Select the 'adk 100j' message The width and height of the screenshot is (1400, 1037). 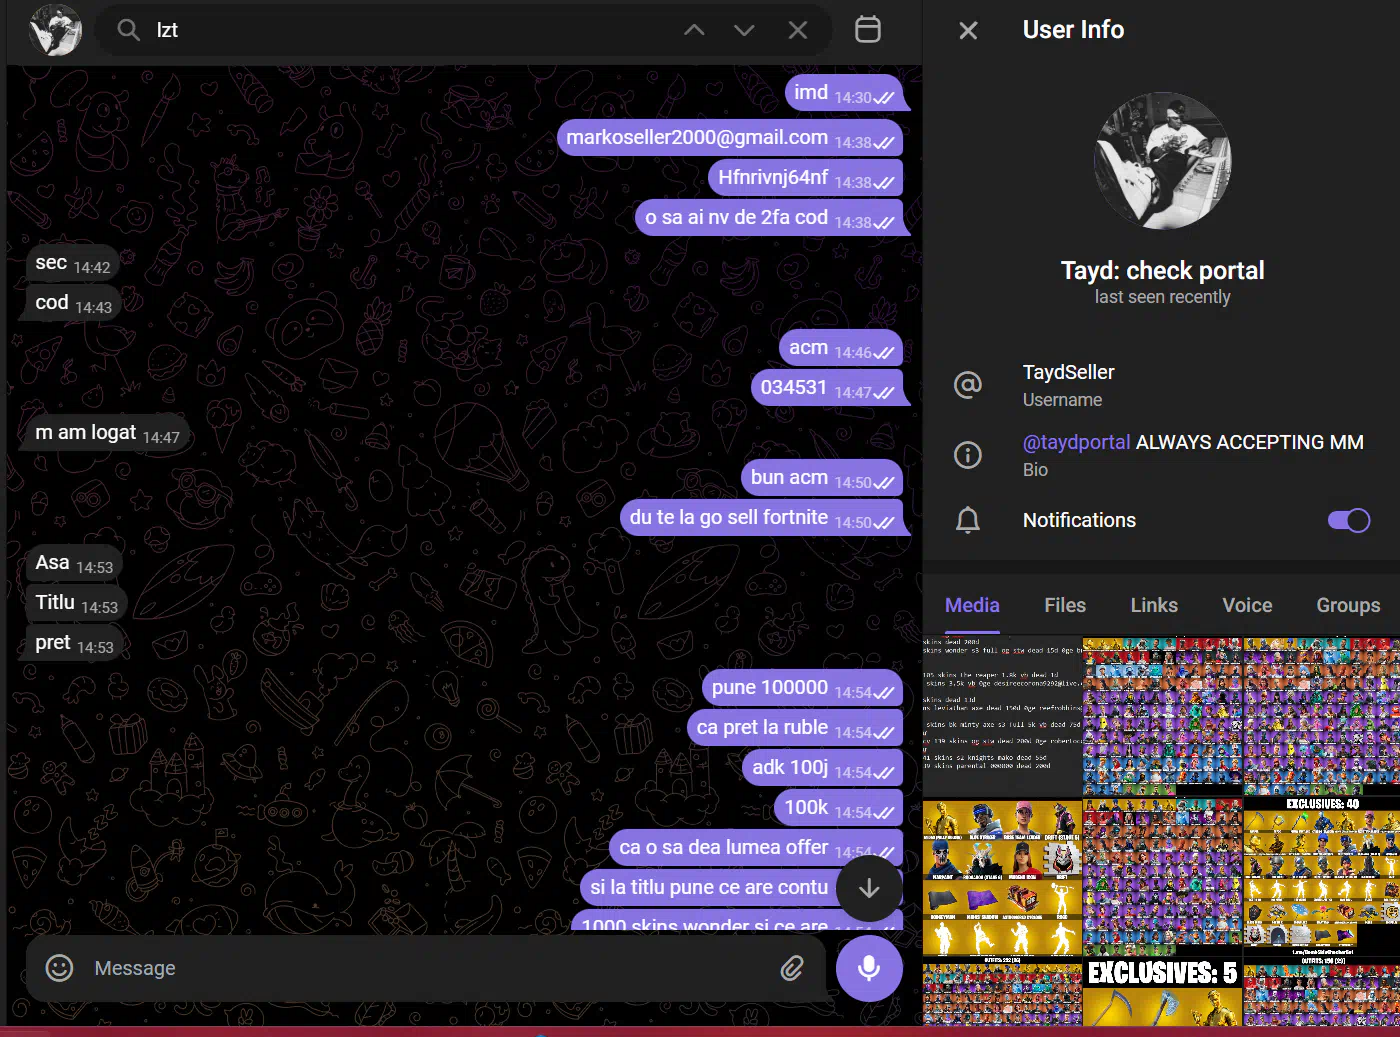822,768
